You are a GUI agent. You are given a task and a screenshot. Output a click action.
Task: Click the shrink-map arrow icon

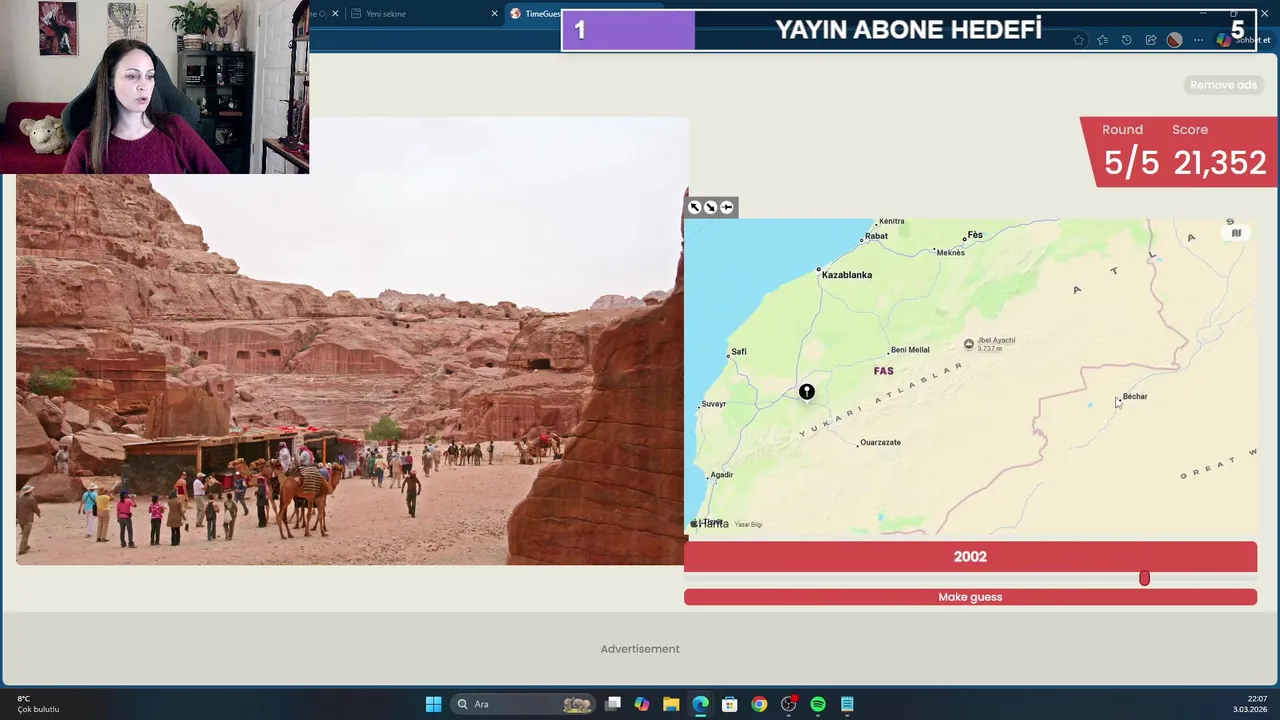[x=711, y=207]
